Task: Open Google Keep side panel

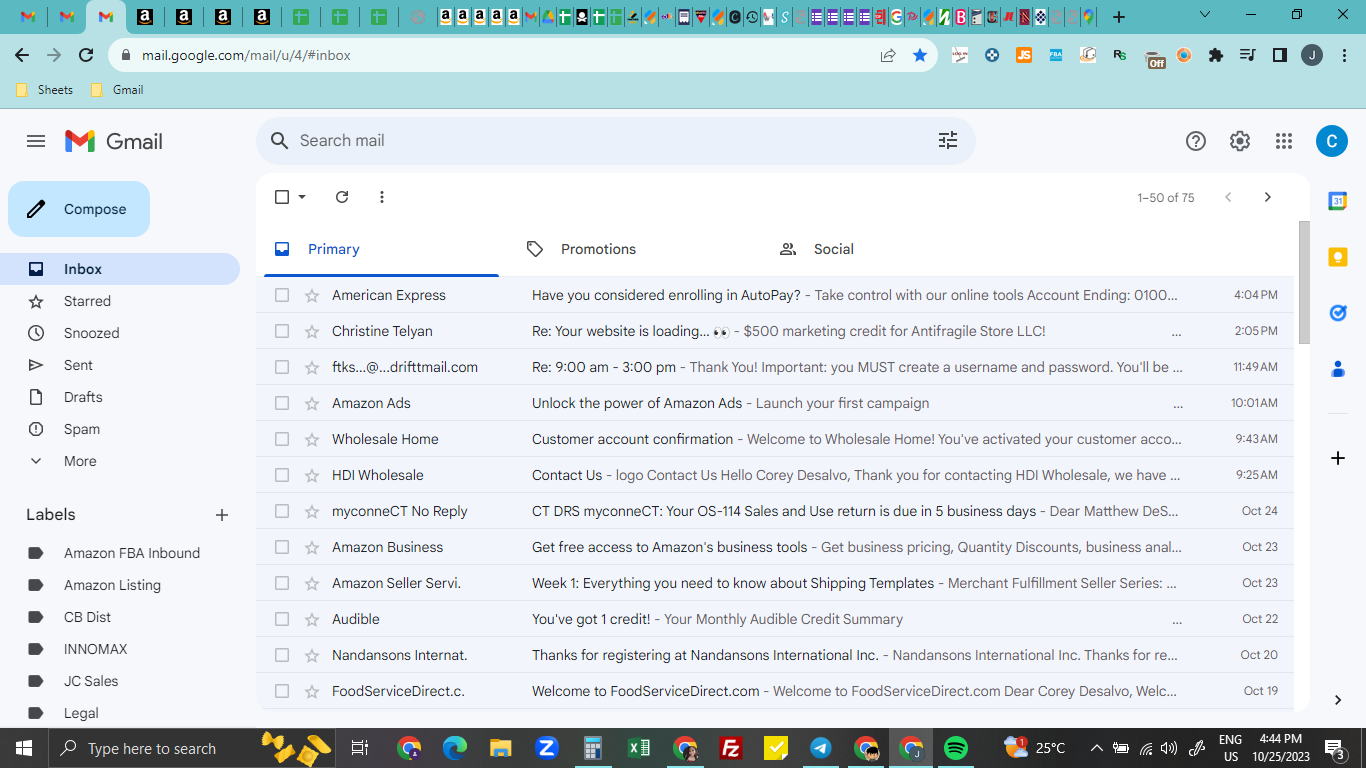Action: pyautogui.click(x=1338, y=257)
